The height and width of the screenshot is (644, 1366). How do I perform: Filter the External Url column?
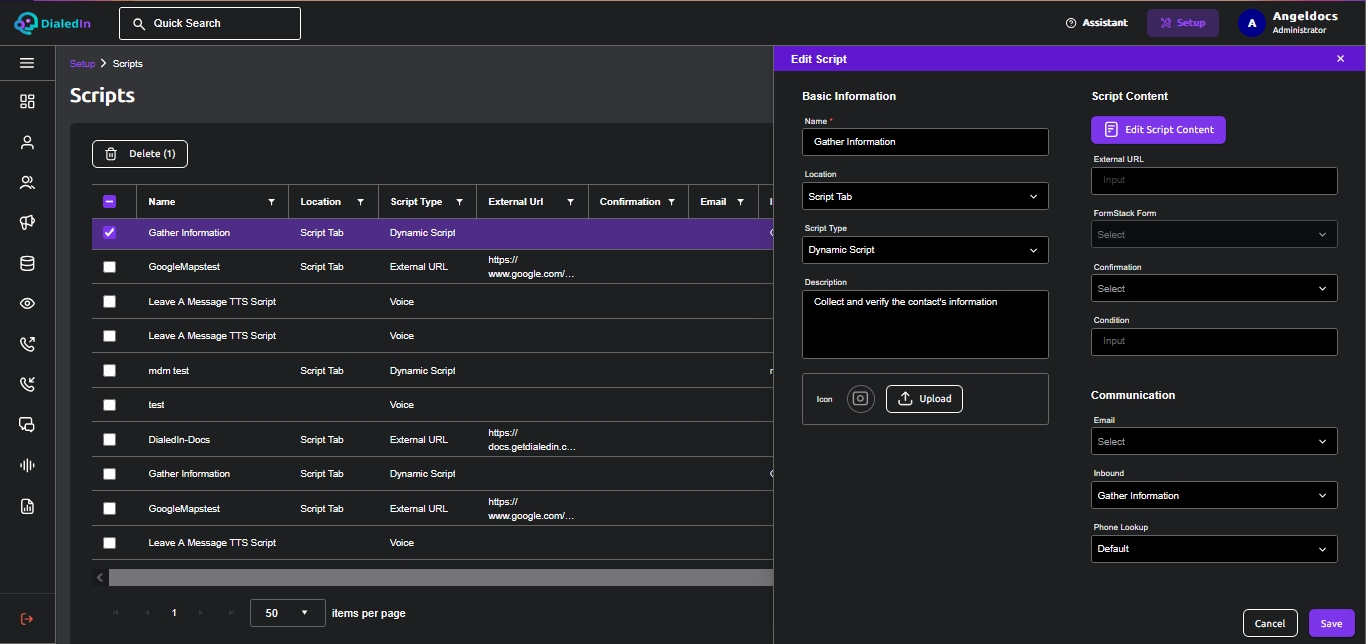(x=570, y=202)
